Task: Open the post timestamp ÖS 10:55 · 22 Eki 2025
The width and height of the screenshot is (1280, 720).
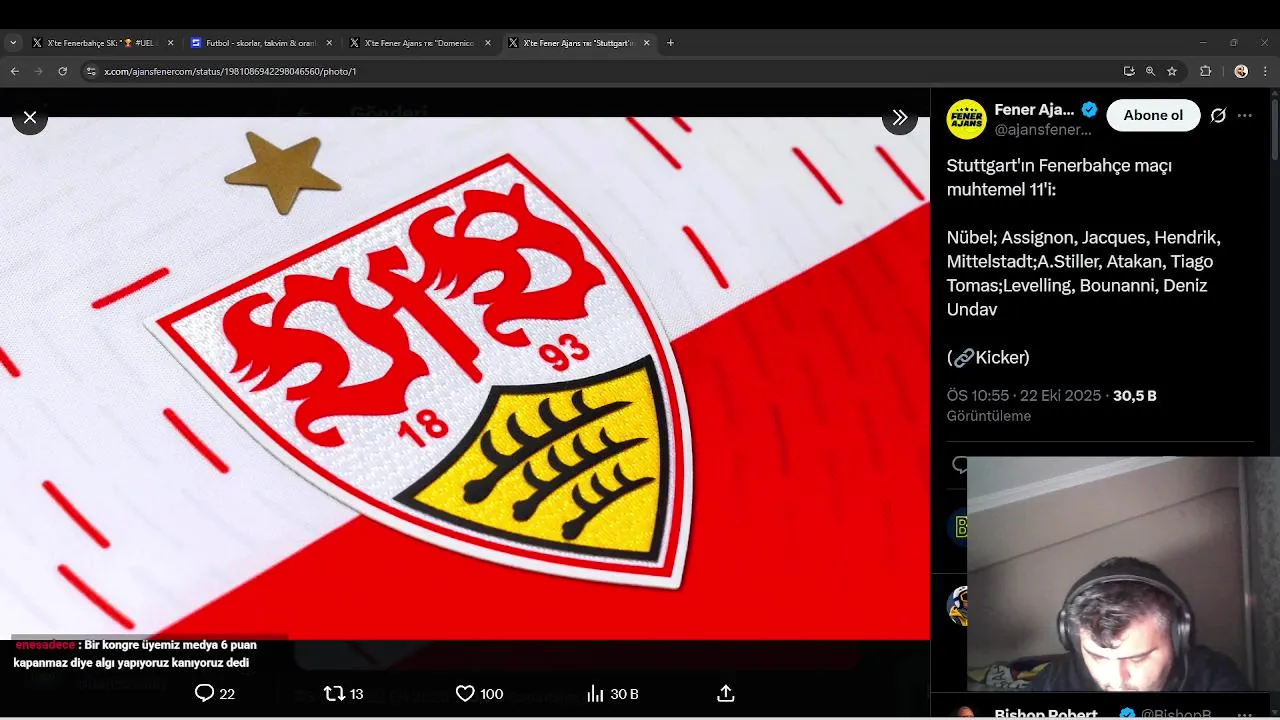Action: pos(1024,396)
